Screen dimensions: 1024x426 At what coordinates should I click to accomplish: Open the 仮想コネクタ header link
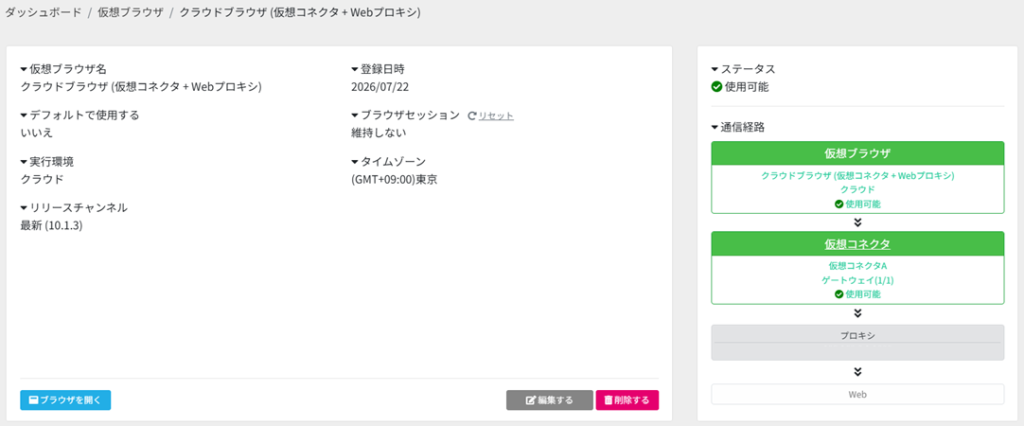pos(857,244)
